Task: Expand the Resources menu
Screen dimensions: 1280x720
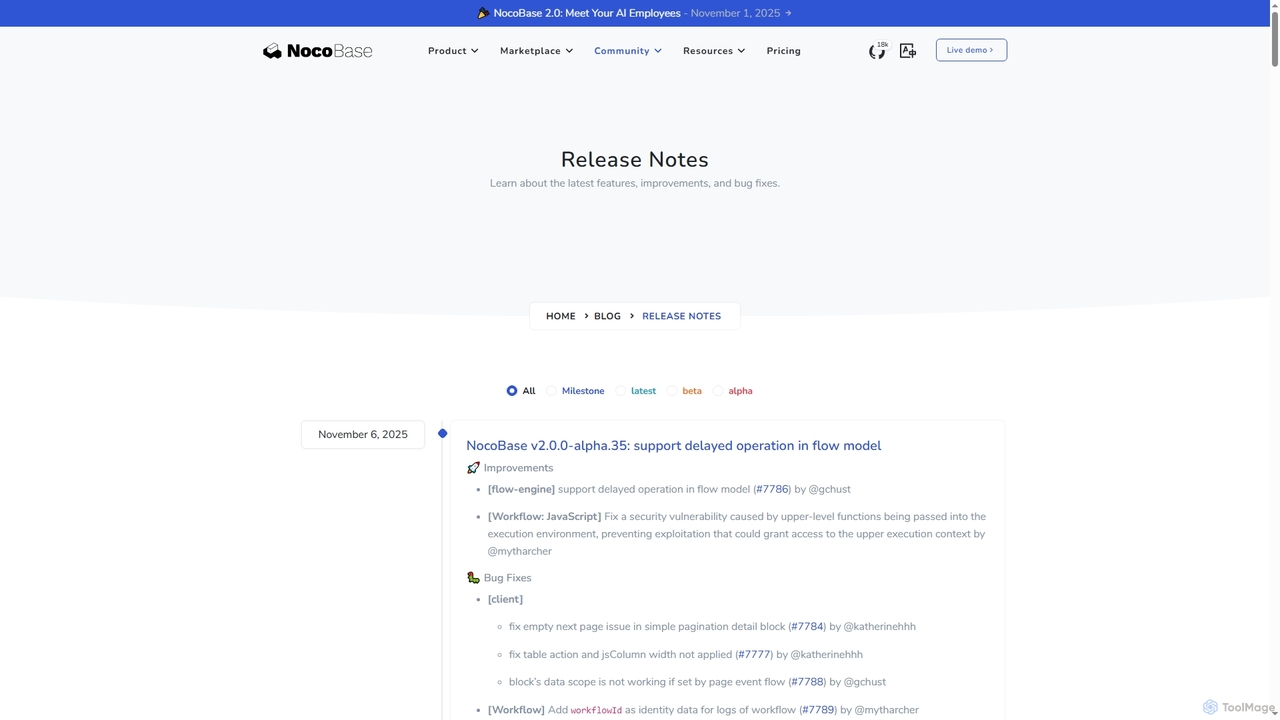Action: coord(714,51)
